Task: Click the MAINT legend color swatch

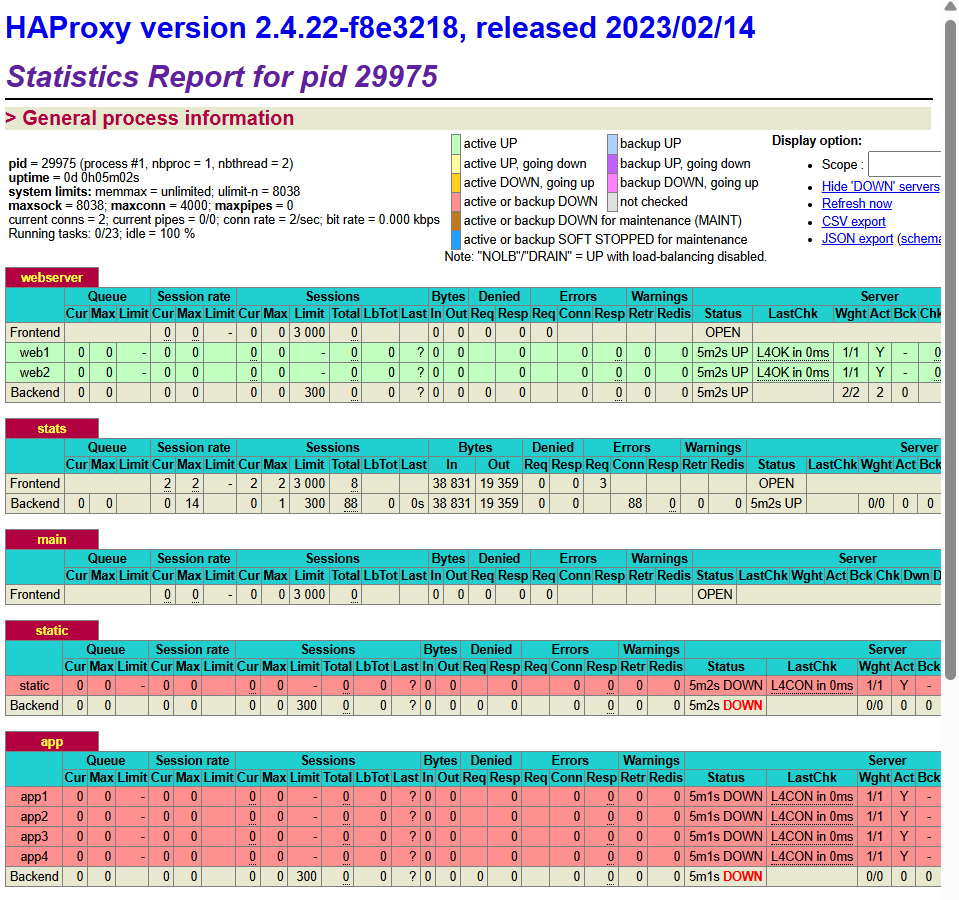Action: (456, 221)
